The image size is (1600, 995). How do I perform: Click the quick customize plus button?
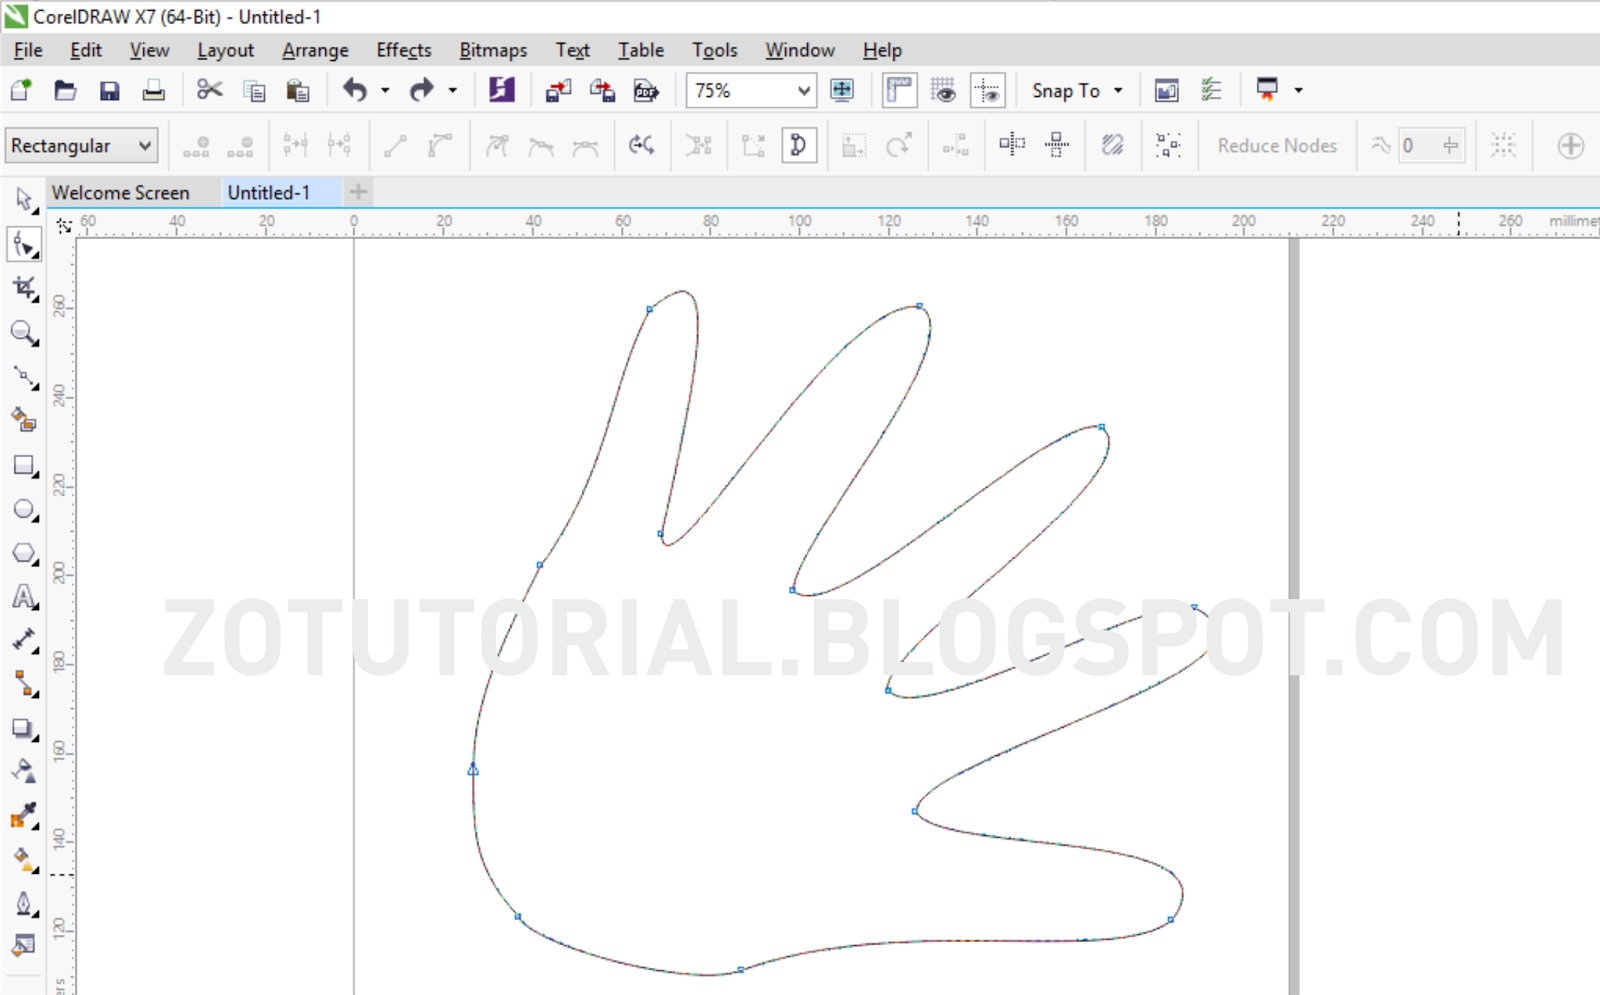tap(1570, 145)
